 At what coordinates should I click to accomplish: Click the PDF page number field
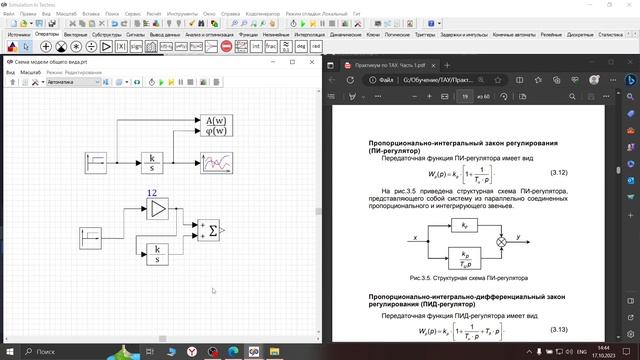(x=464, y=97)
